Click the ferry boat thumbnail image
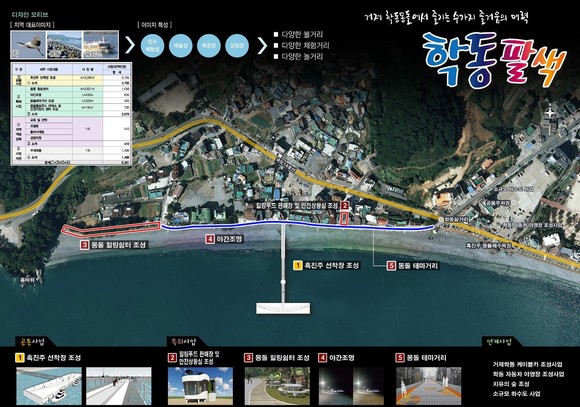 coord(101,45)
